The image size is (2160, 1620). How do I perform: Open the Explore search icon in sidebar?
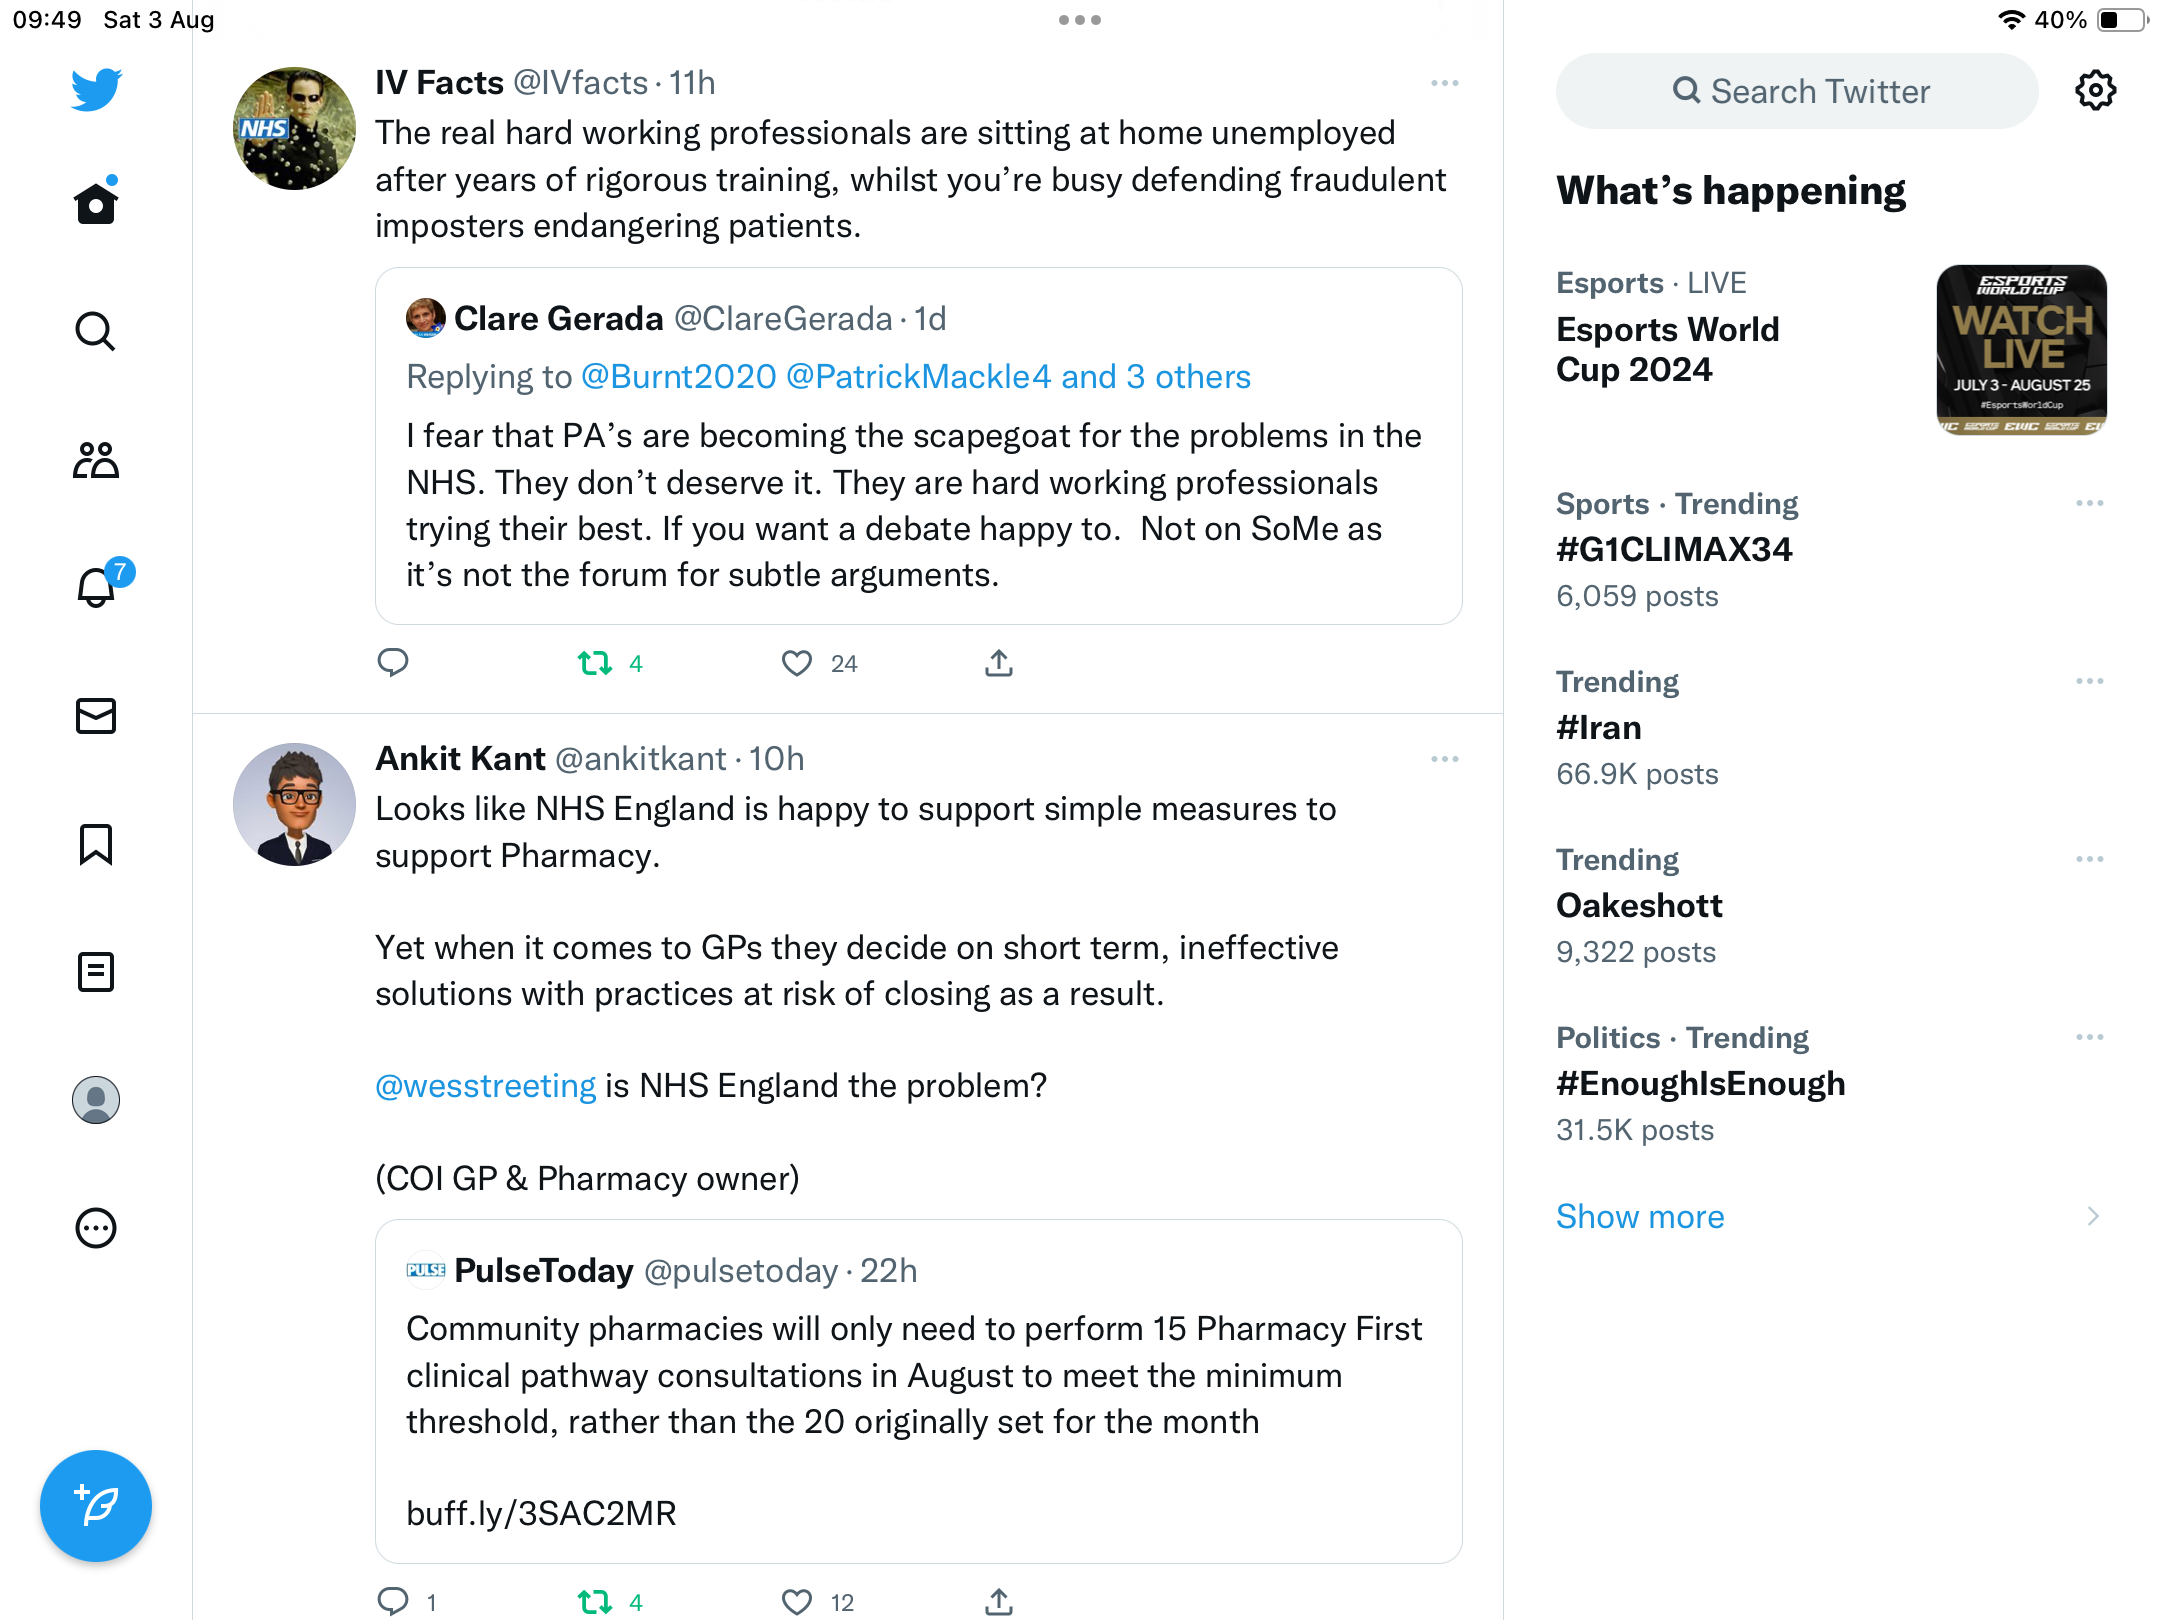96,331
